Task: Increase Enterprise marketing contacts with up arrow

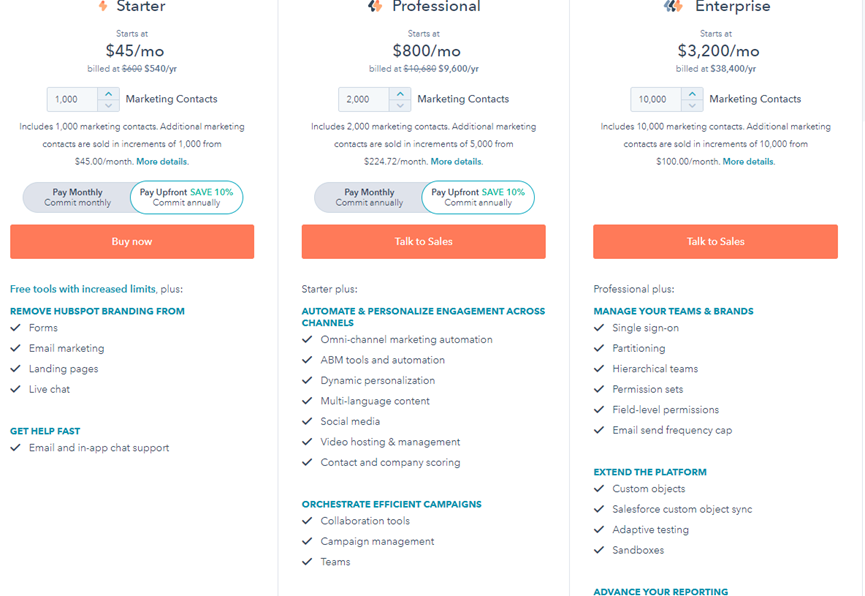Action: [692, 94]
